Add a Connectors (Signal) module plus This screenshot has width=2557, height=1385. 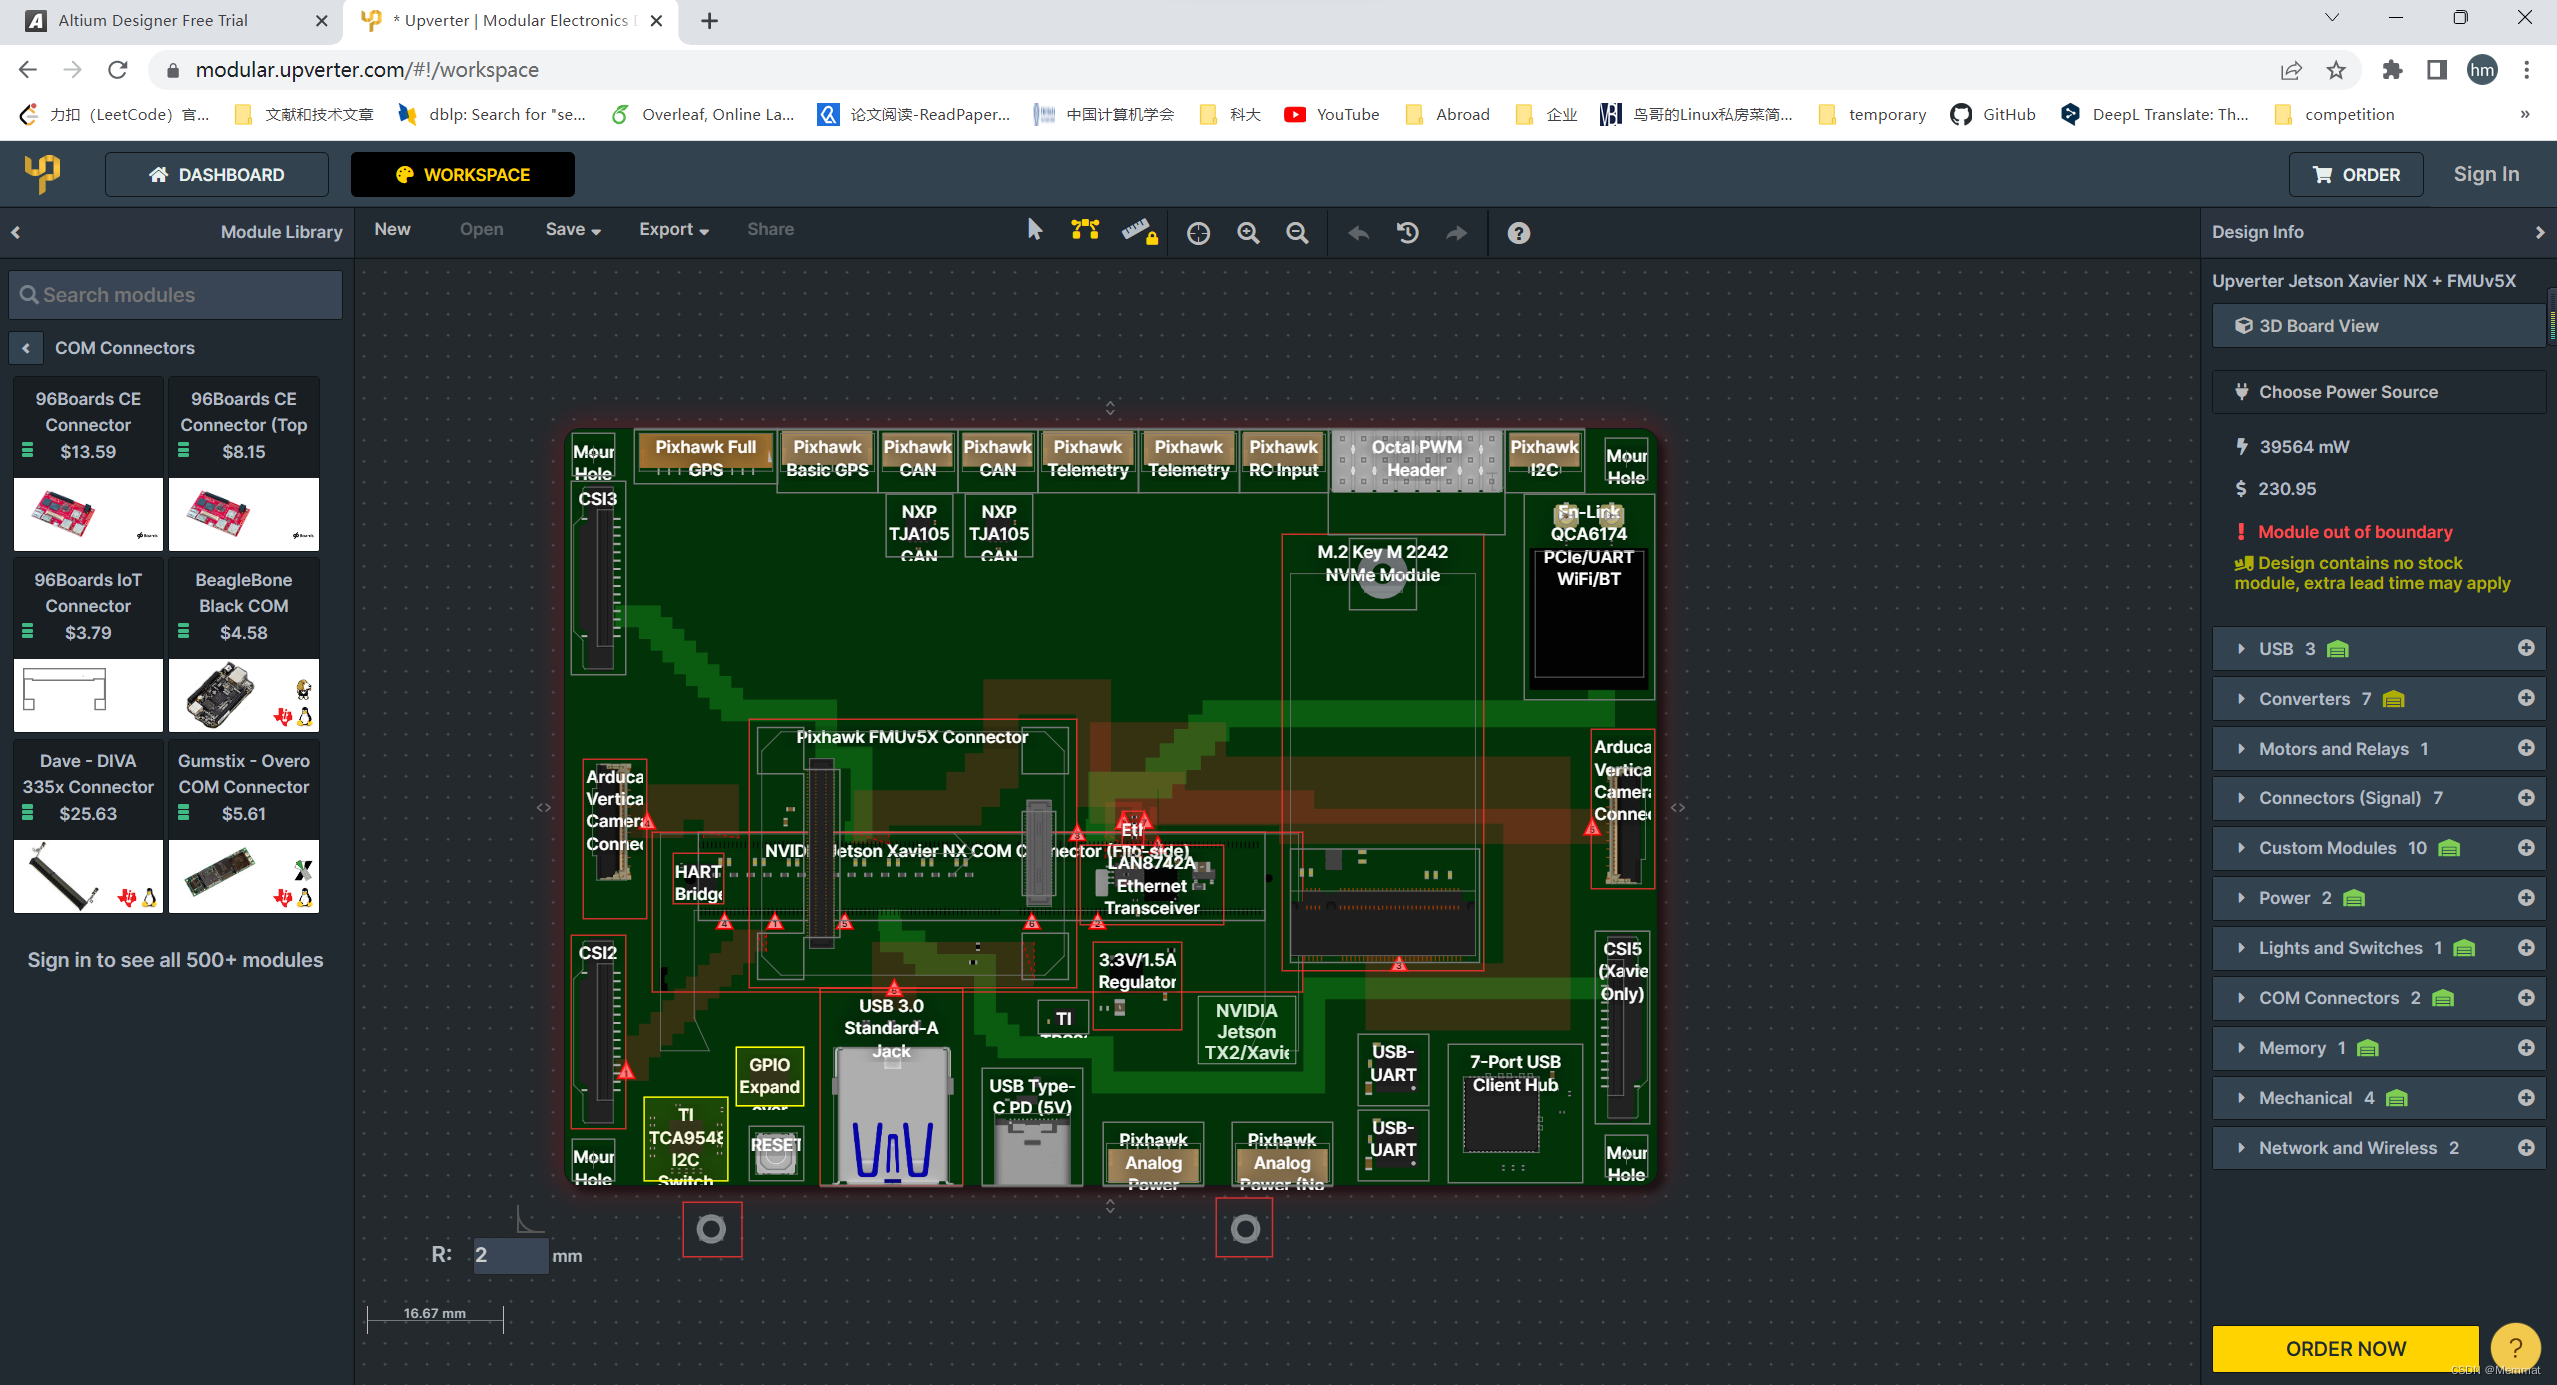pos(2525,797)
